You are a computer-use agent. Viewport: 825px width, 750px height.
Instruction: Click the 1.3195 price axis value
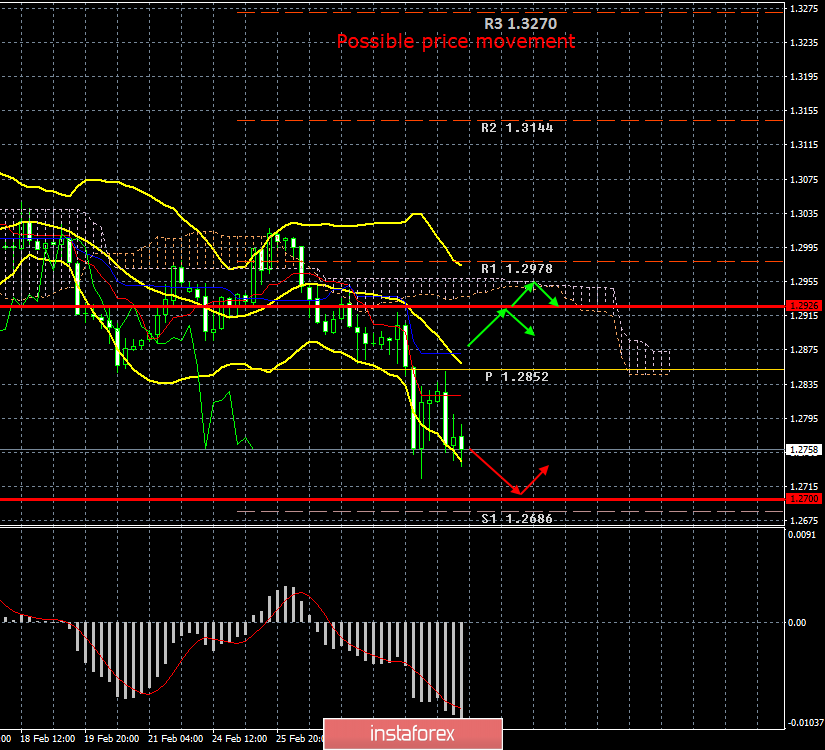(x=804, y=77)
